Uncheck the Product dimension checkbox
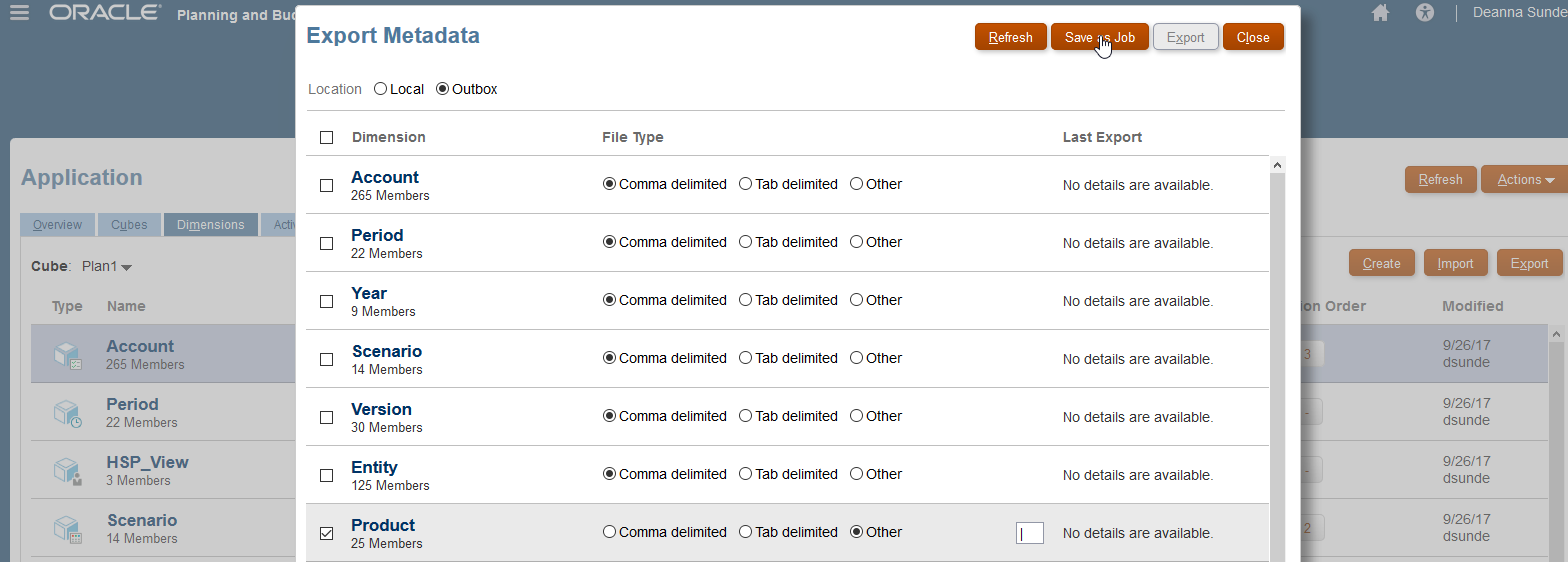1568x562 pixels. 326,533
